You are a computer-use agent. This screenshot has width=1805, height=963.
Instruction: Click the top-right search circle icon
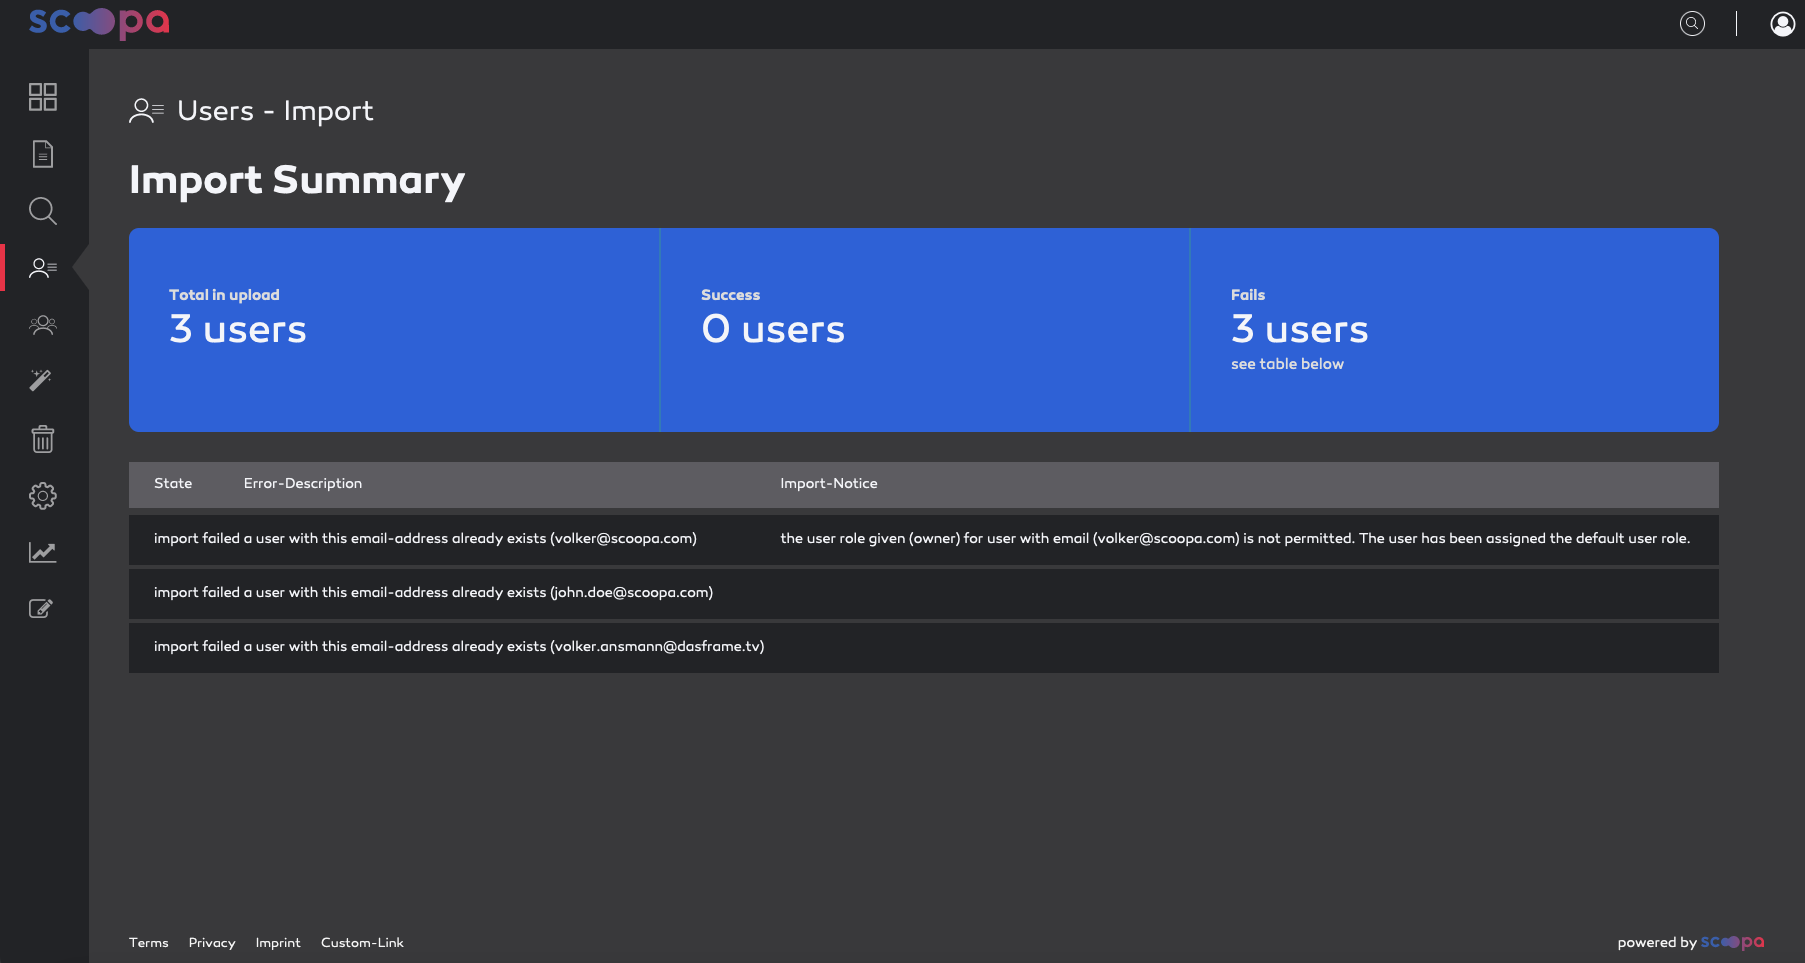tap(1692, 23)
